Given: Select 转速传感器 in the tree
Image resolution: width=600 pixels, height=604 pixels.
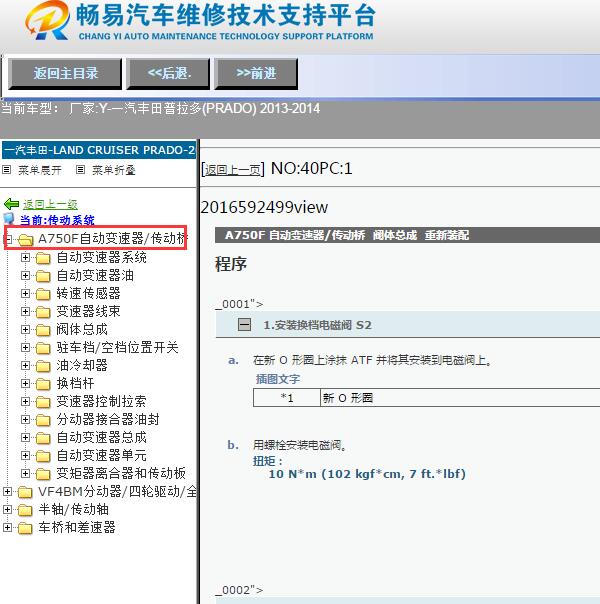Looking at the screenshot, I should coord(89,294).
